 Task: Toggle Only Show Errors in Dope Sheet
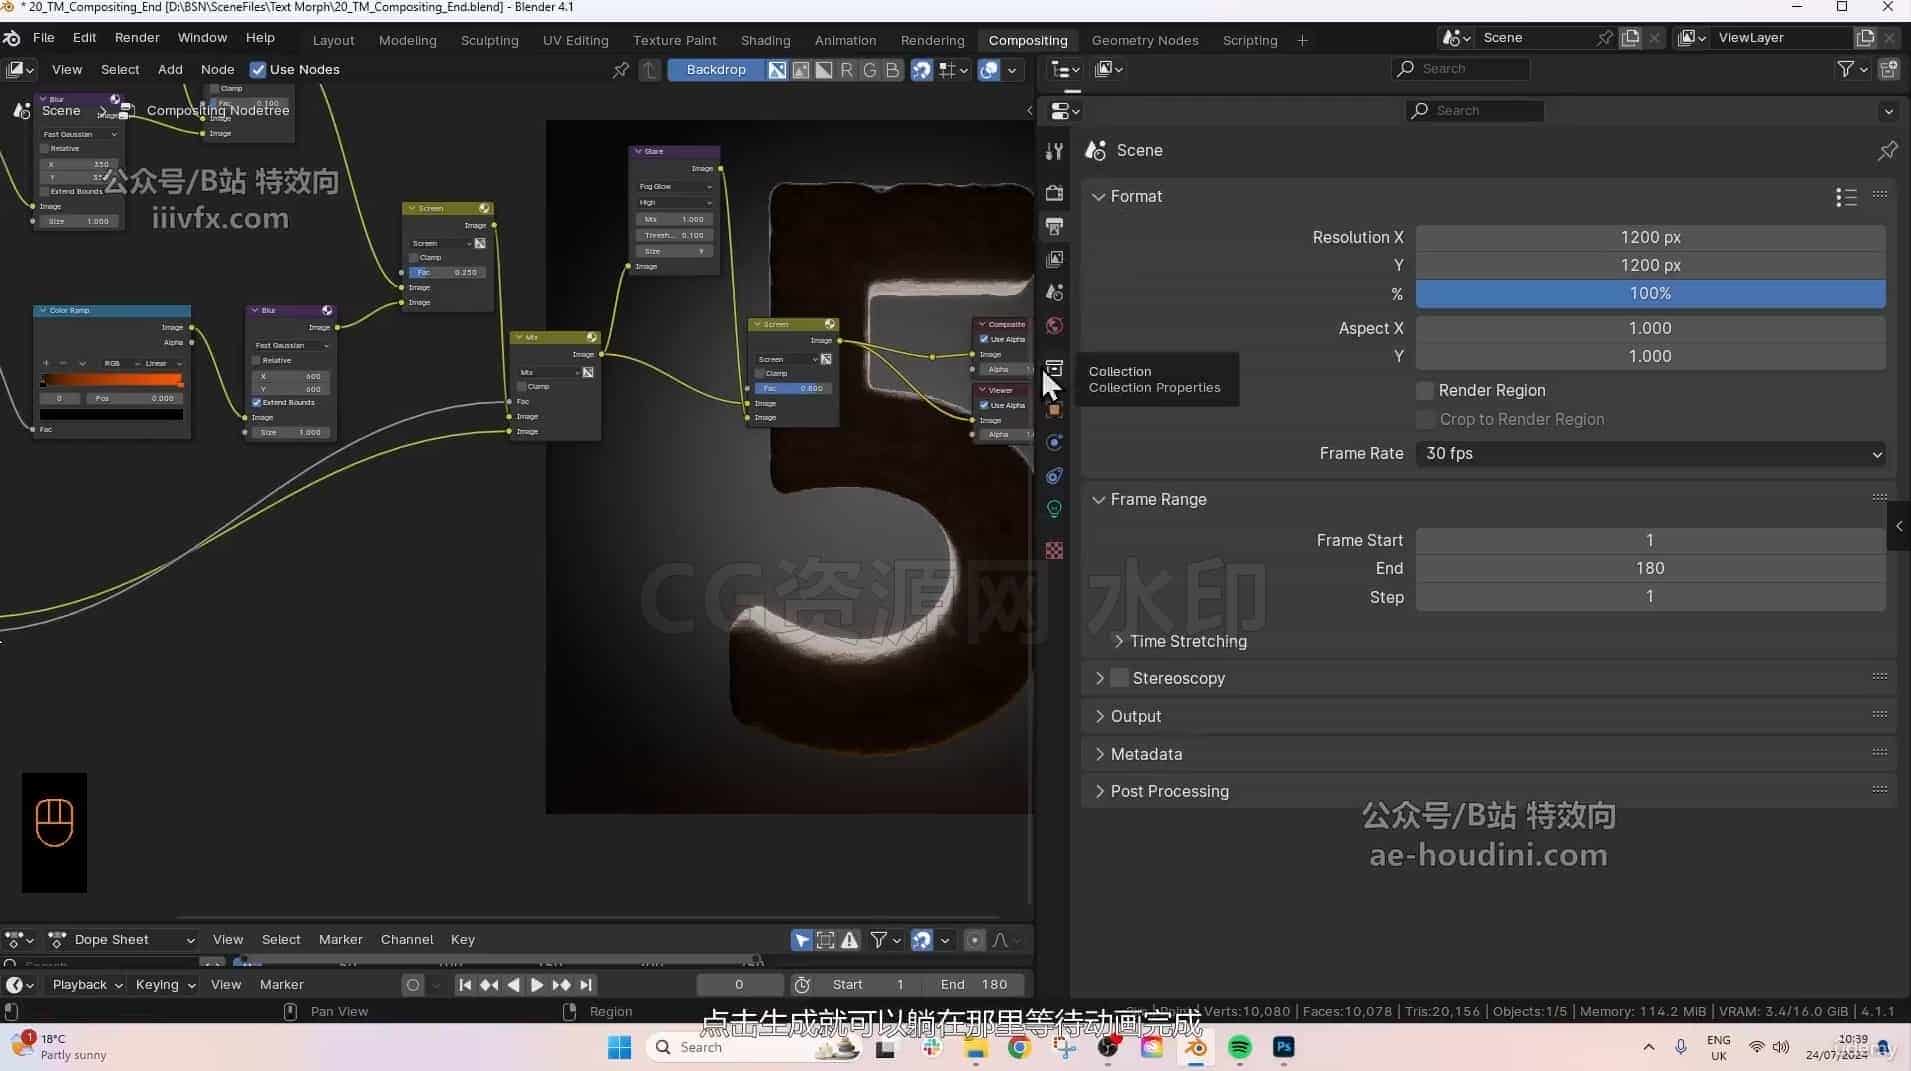pyautogui.click(x=850, y=940)
